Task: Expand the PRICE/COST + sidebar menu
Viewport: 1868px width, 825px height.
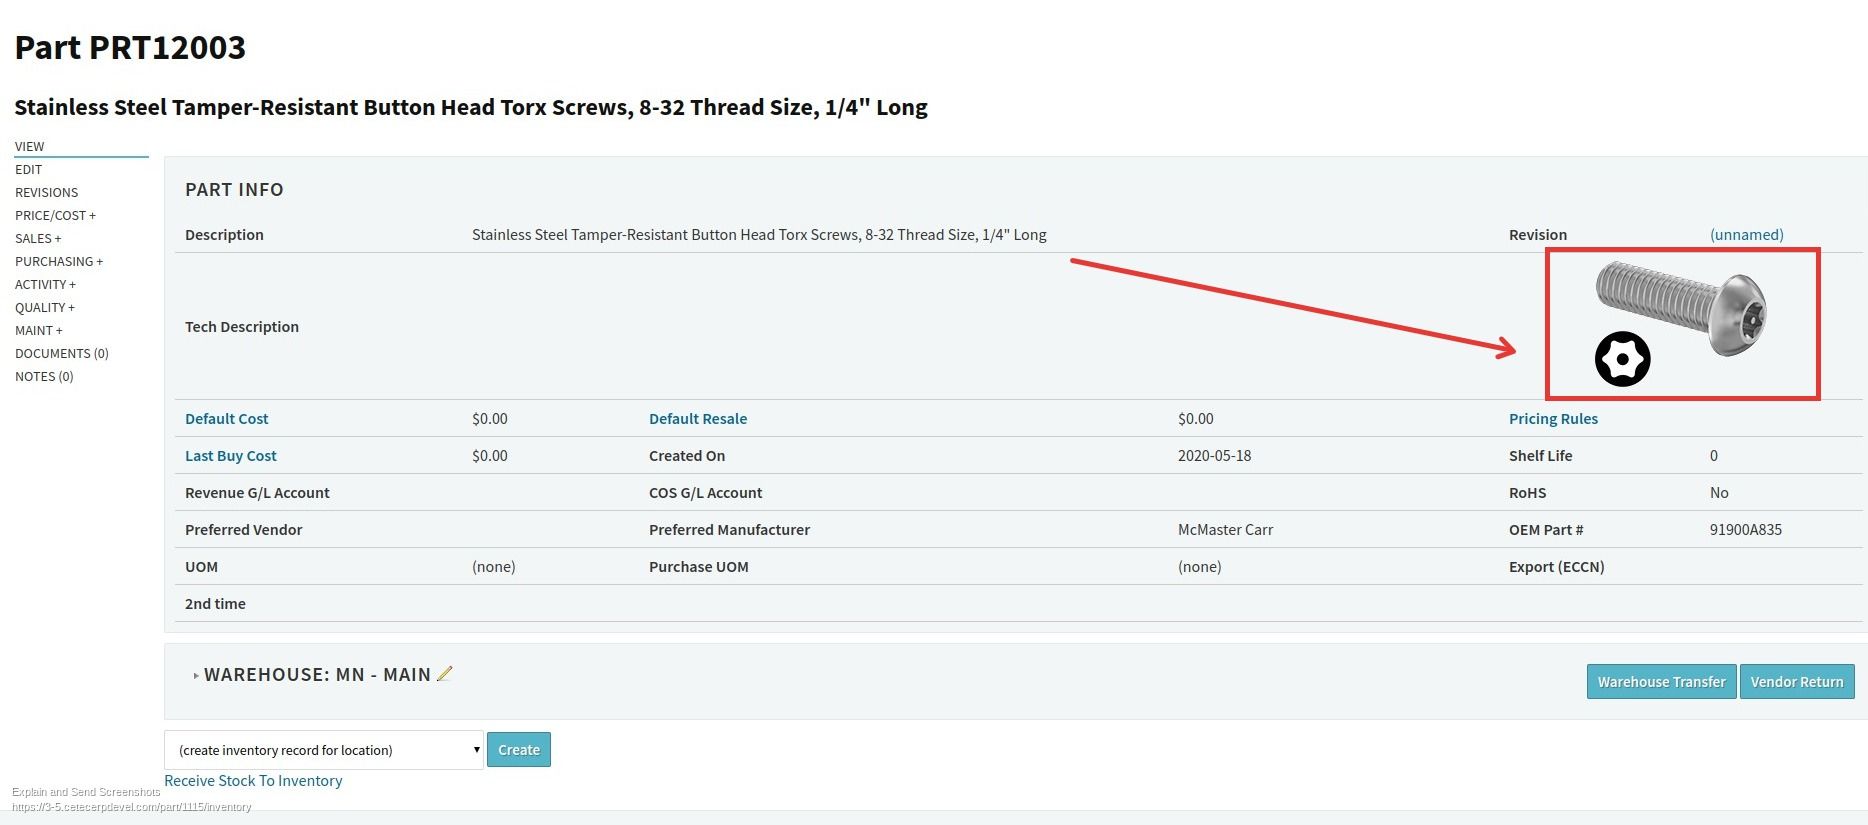Action: tap(55, 215)
